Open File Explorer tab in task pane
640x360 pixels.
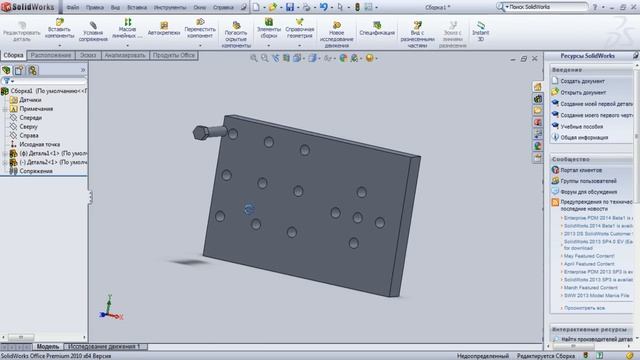click(x=538, y=111)
